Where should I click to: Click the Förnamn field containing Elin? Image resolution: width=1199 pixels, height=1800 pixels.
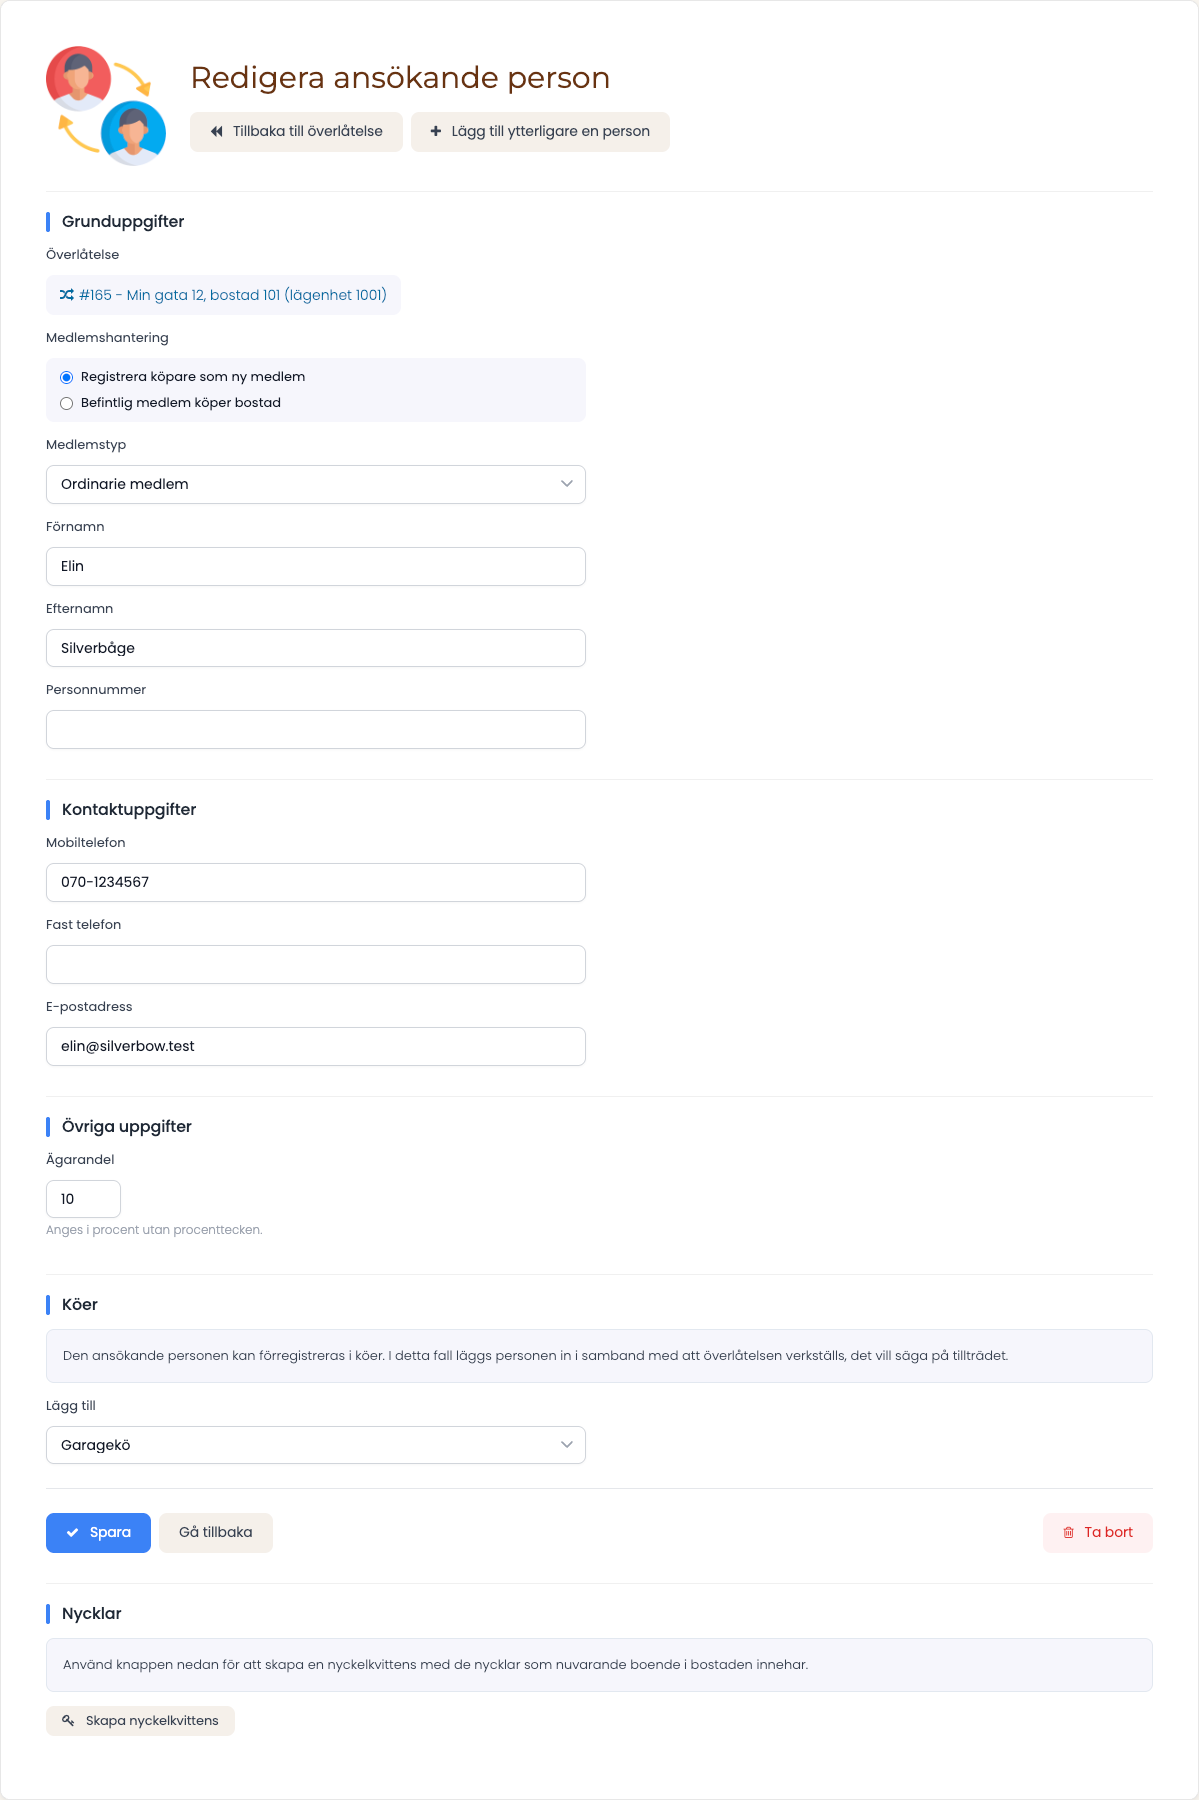click(x=316, y=566)
